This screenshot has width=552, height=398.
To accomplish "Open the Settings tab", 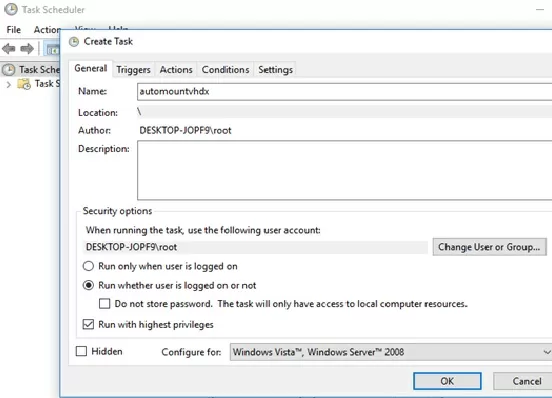I will pyautogui.click(x=275, y=70).
